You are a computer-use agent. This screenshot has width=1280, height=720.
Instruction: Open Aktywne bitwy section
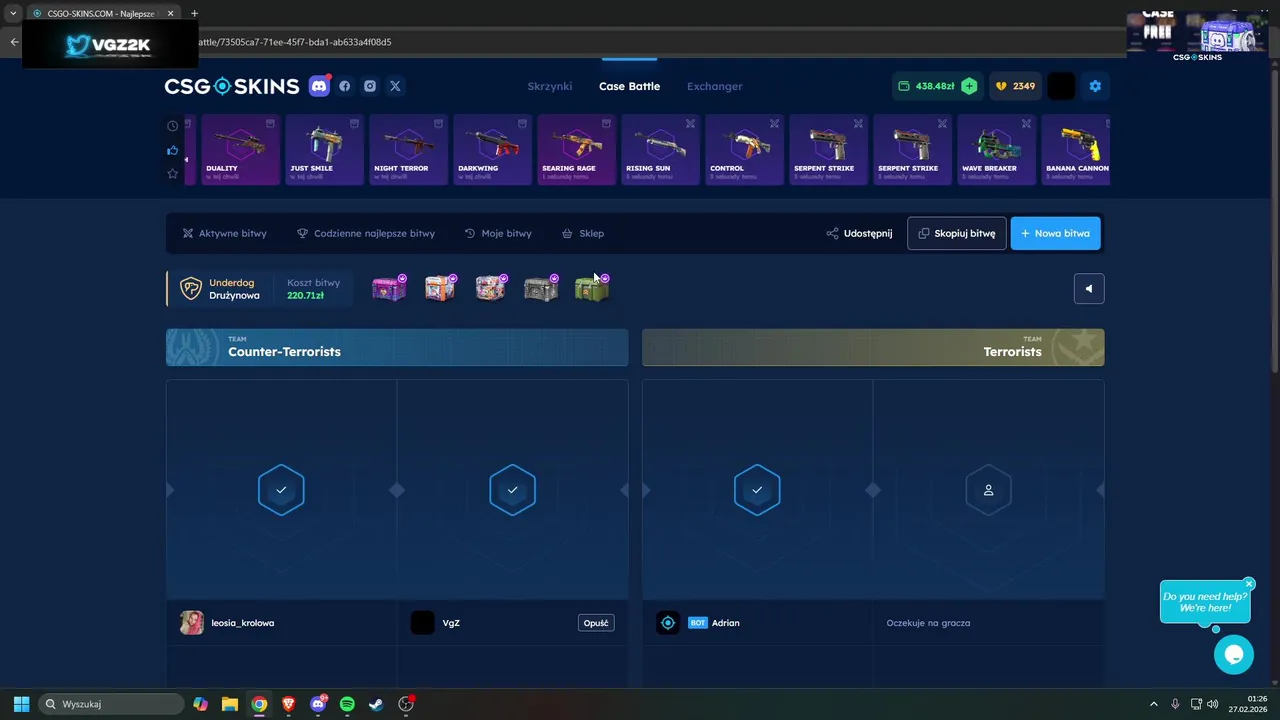pyautogui.click(x=225, y=233)
